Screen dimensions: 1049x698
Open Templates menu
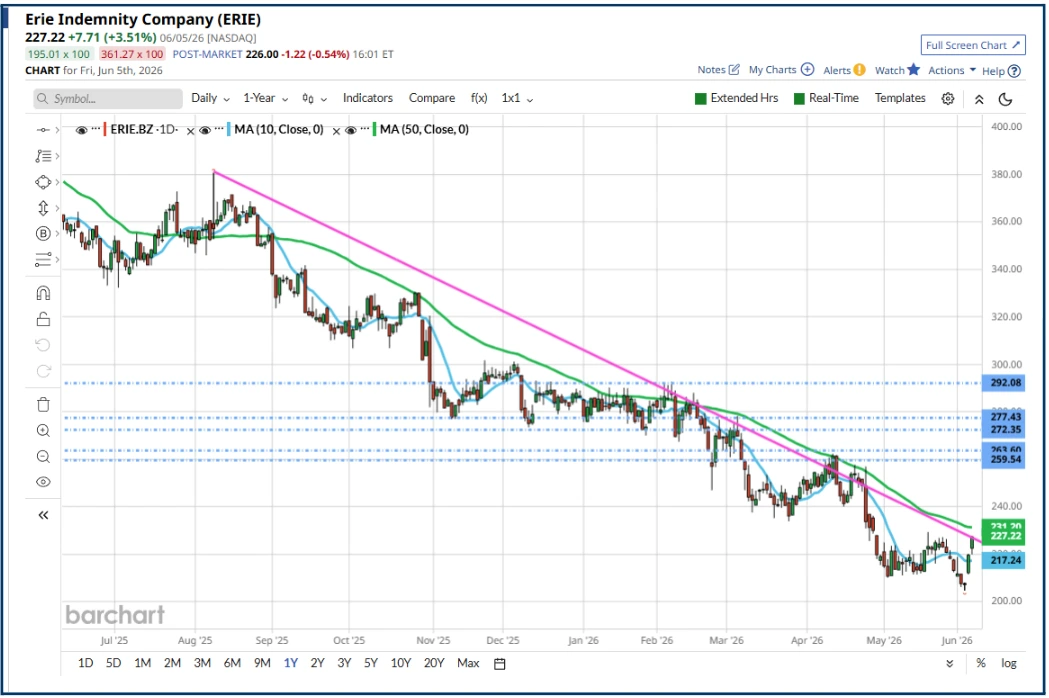click(900, 98)
